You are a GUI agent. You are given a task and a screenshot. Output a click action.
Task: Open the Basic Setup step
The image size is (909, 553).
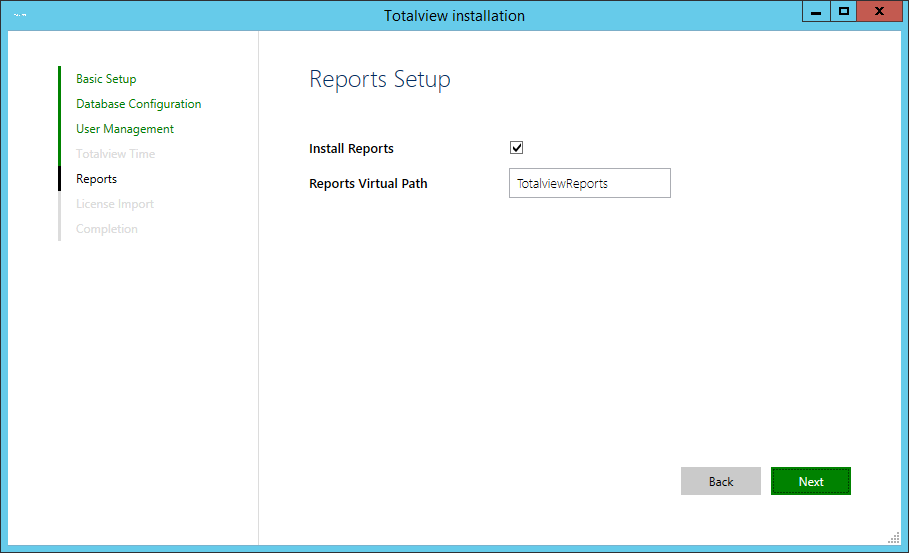106,79
